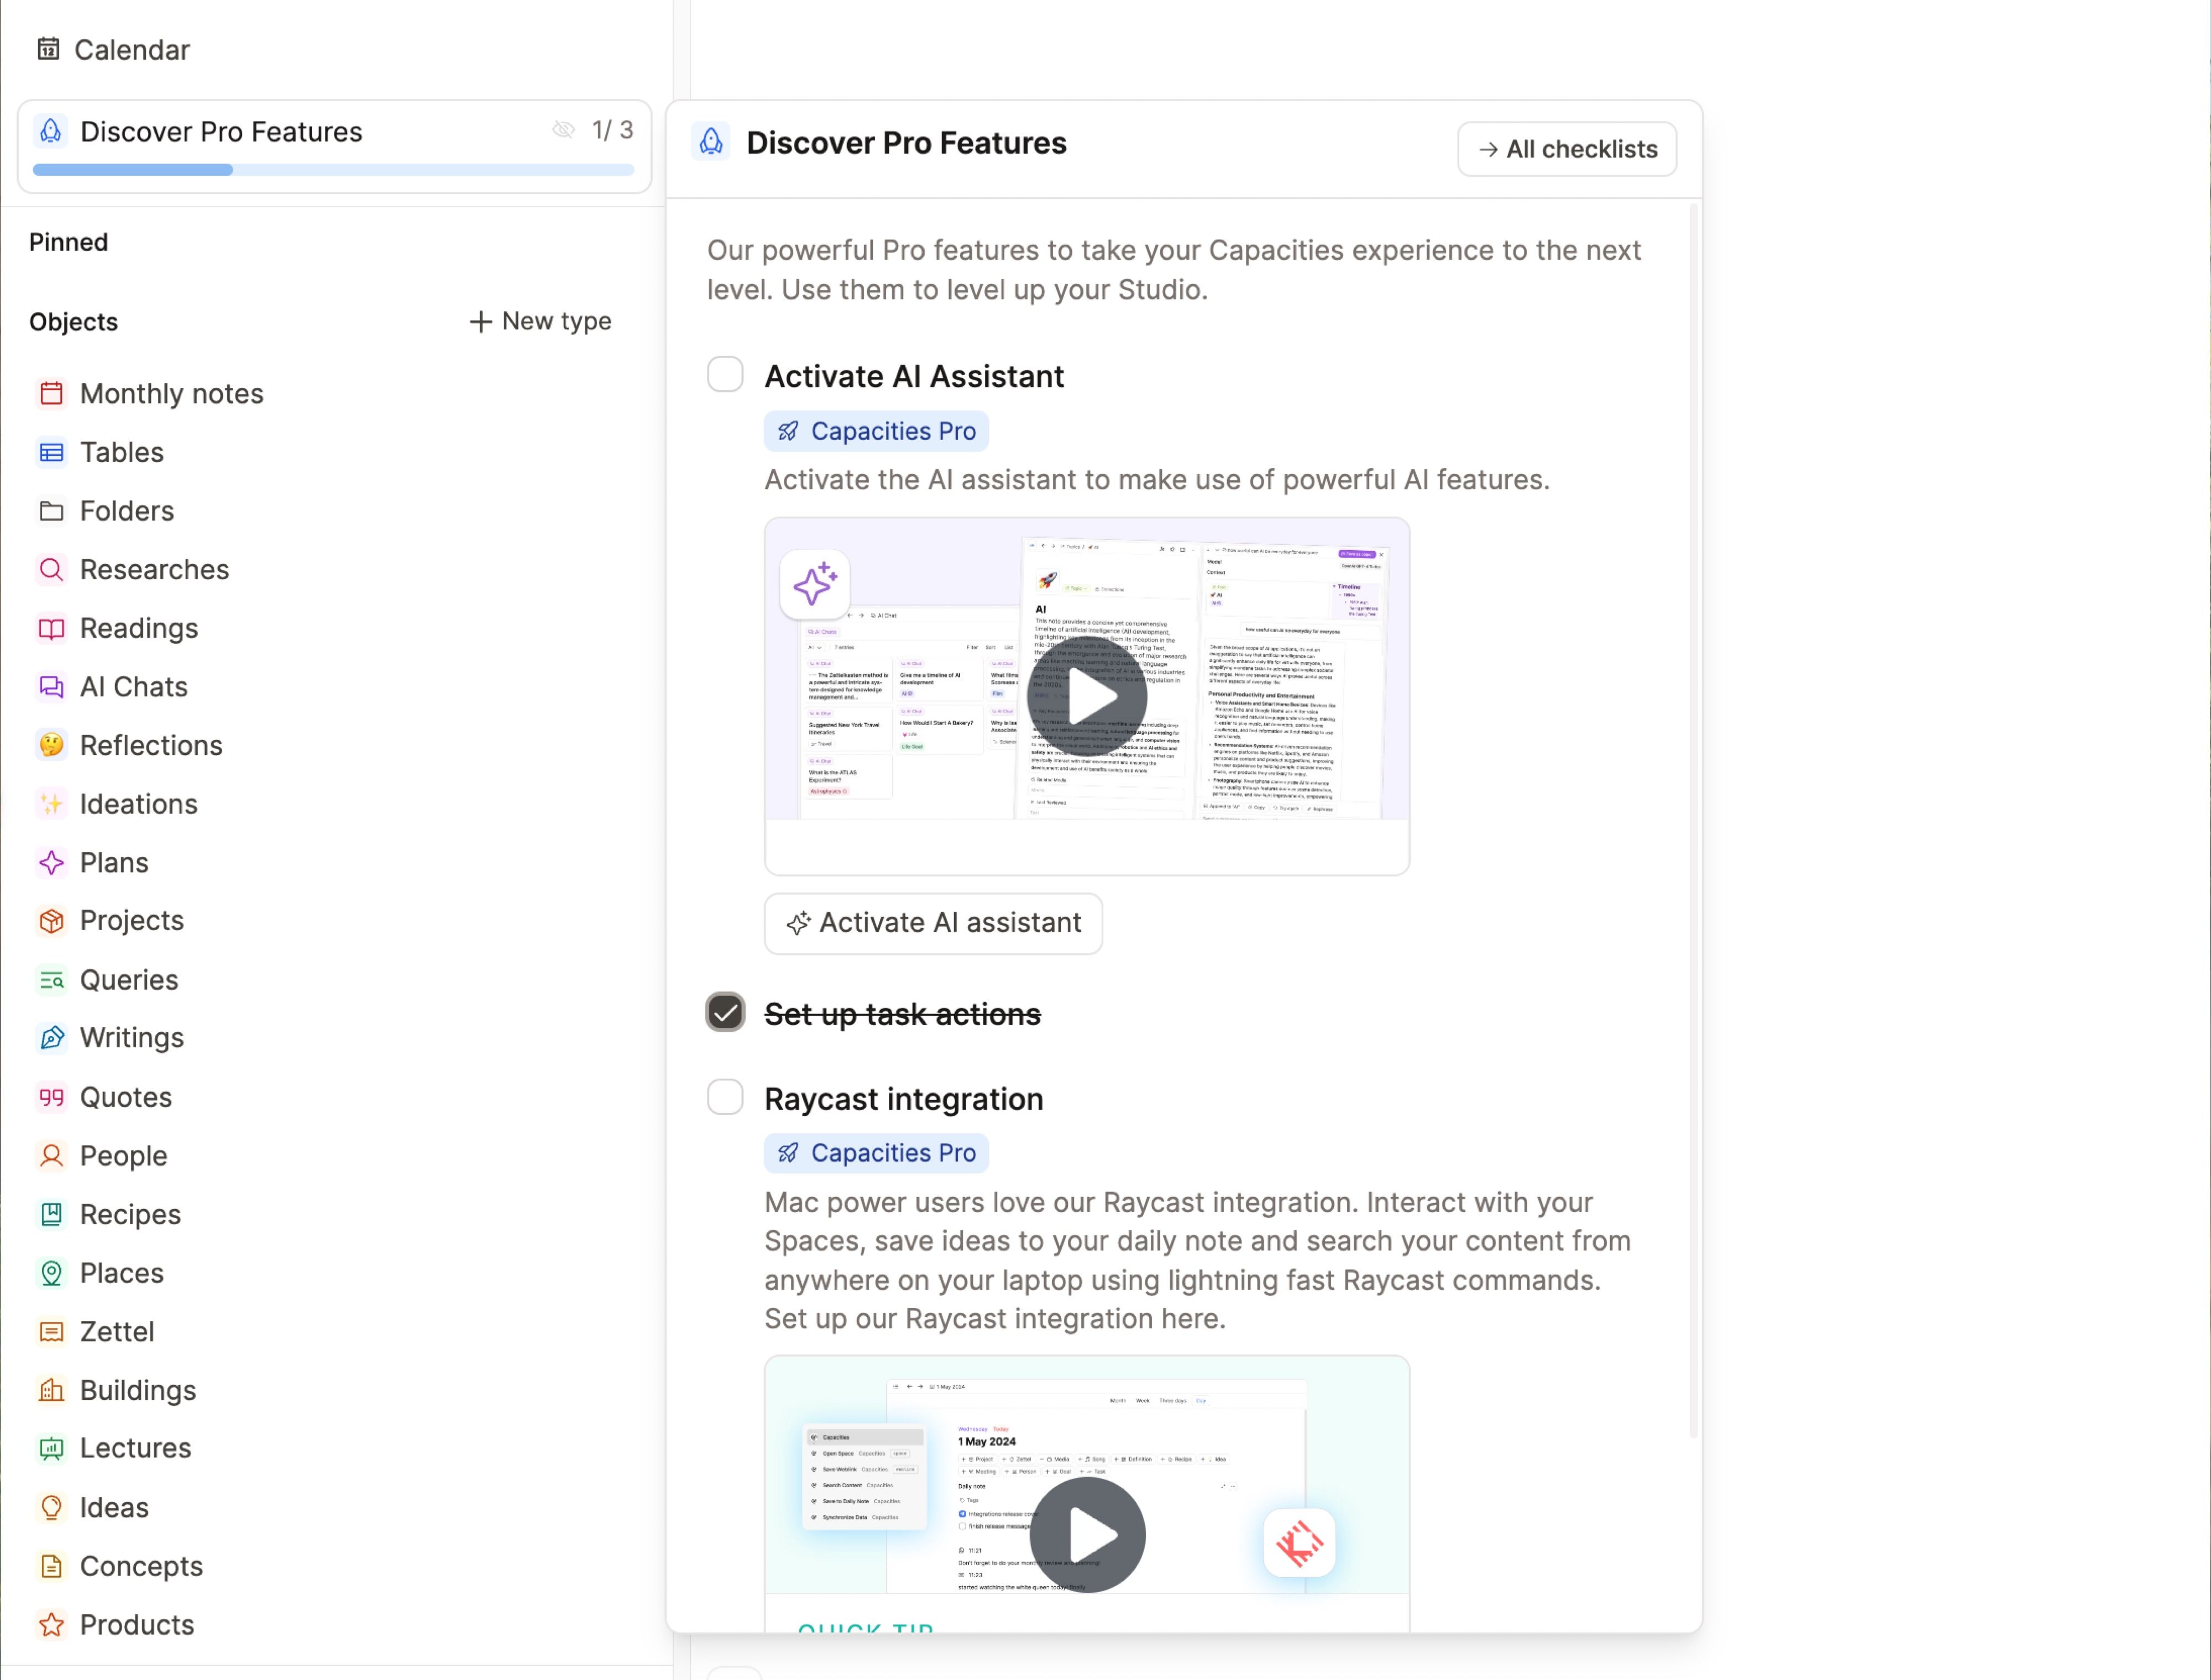Click the Calendar icon in sidebar
The image size is (2211, 1680).
48,49
